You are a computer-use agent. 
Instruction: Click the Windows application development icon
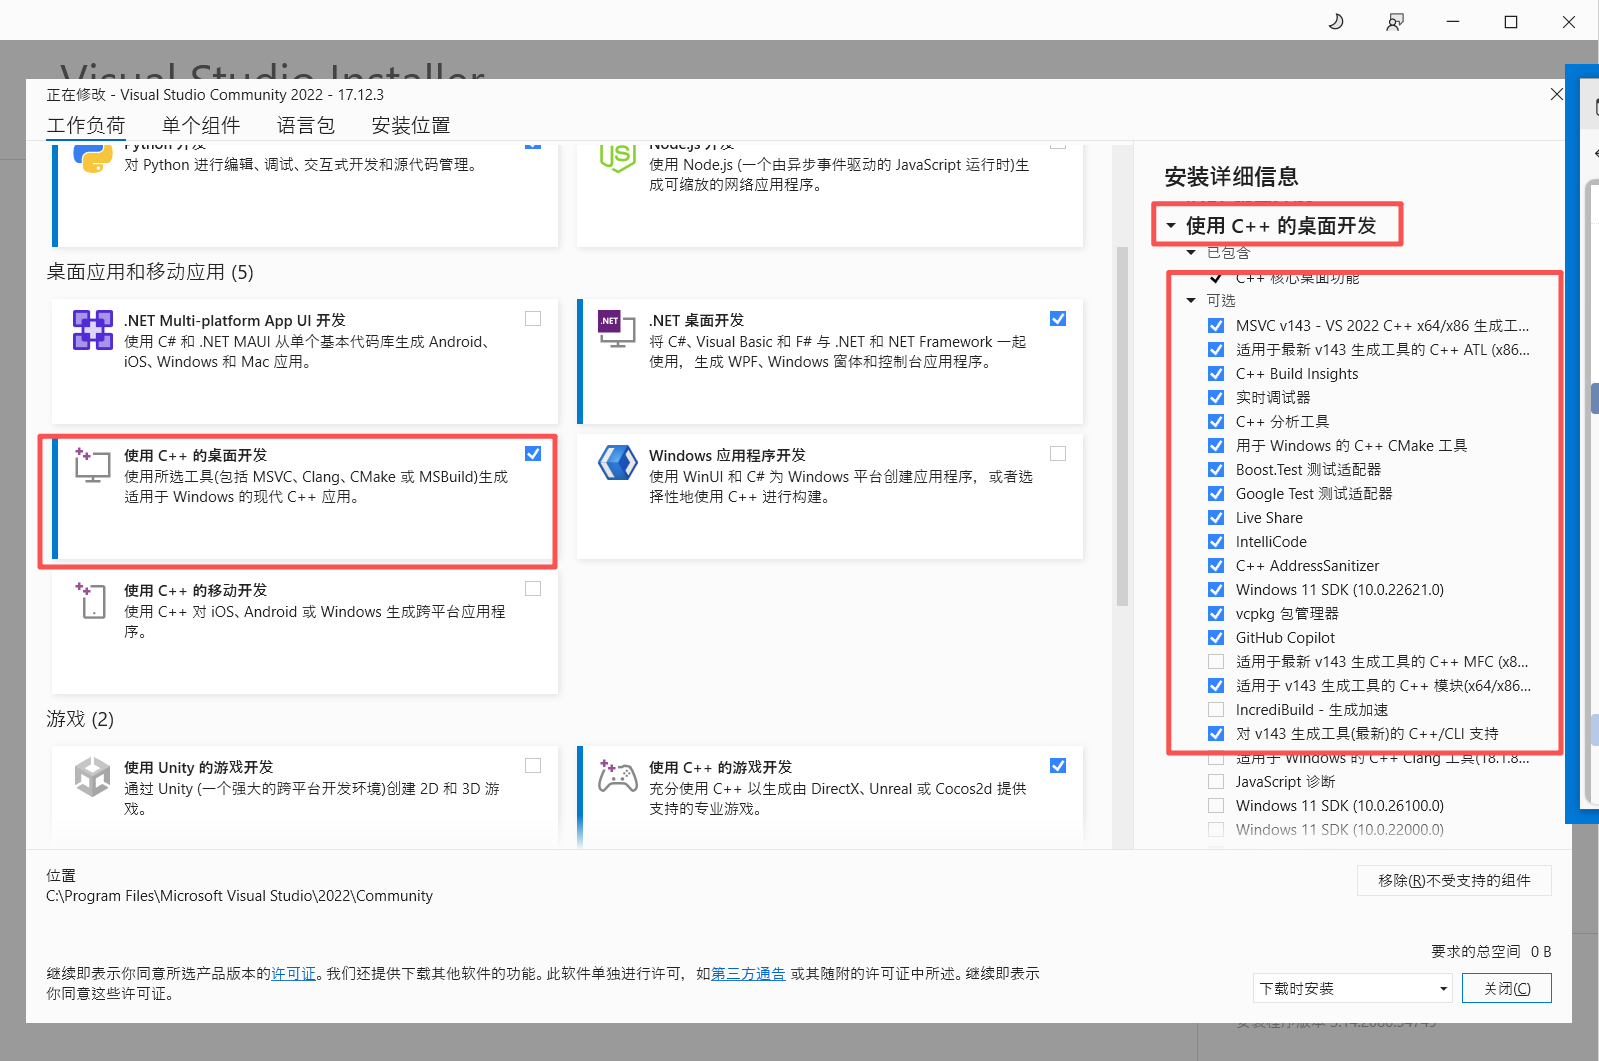click(617, 463)
